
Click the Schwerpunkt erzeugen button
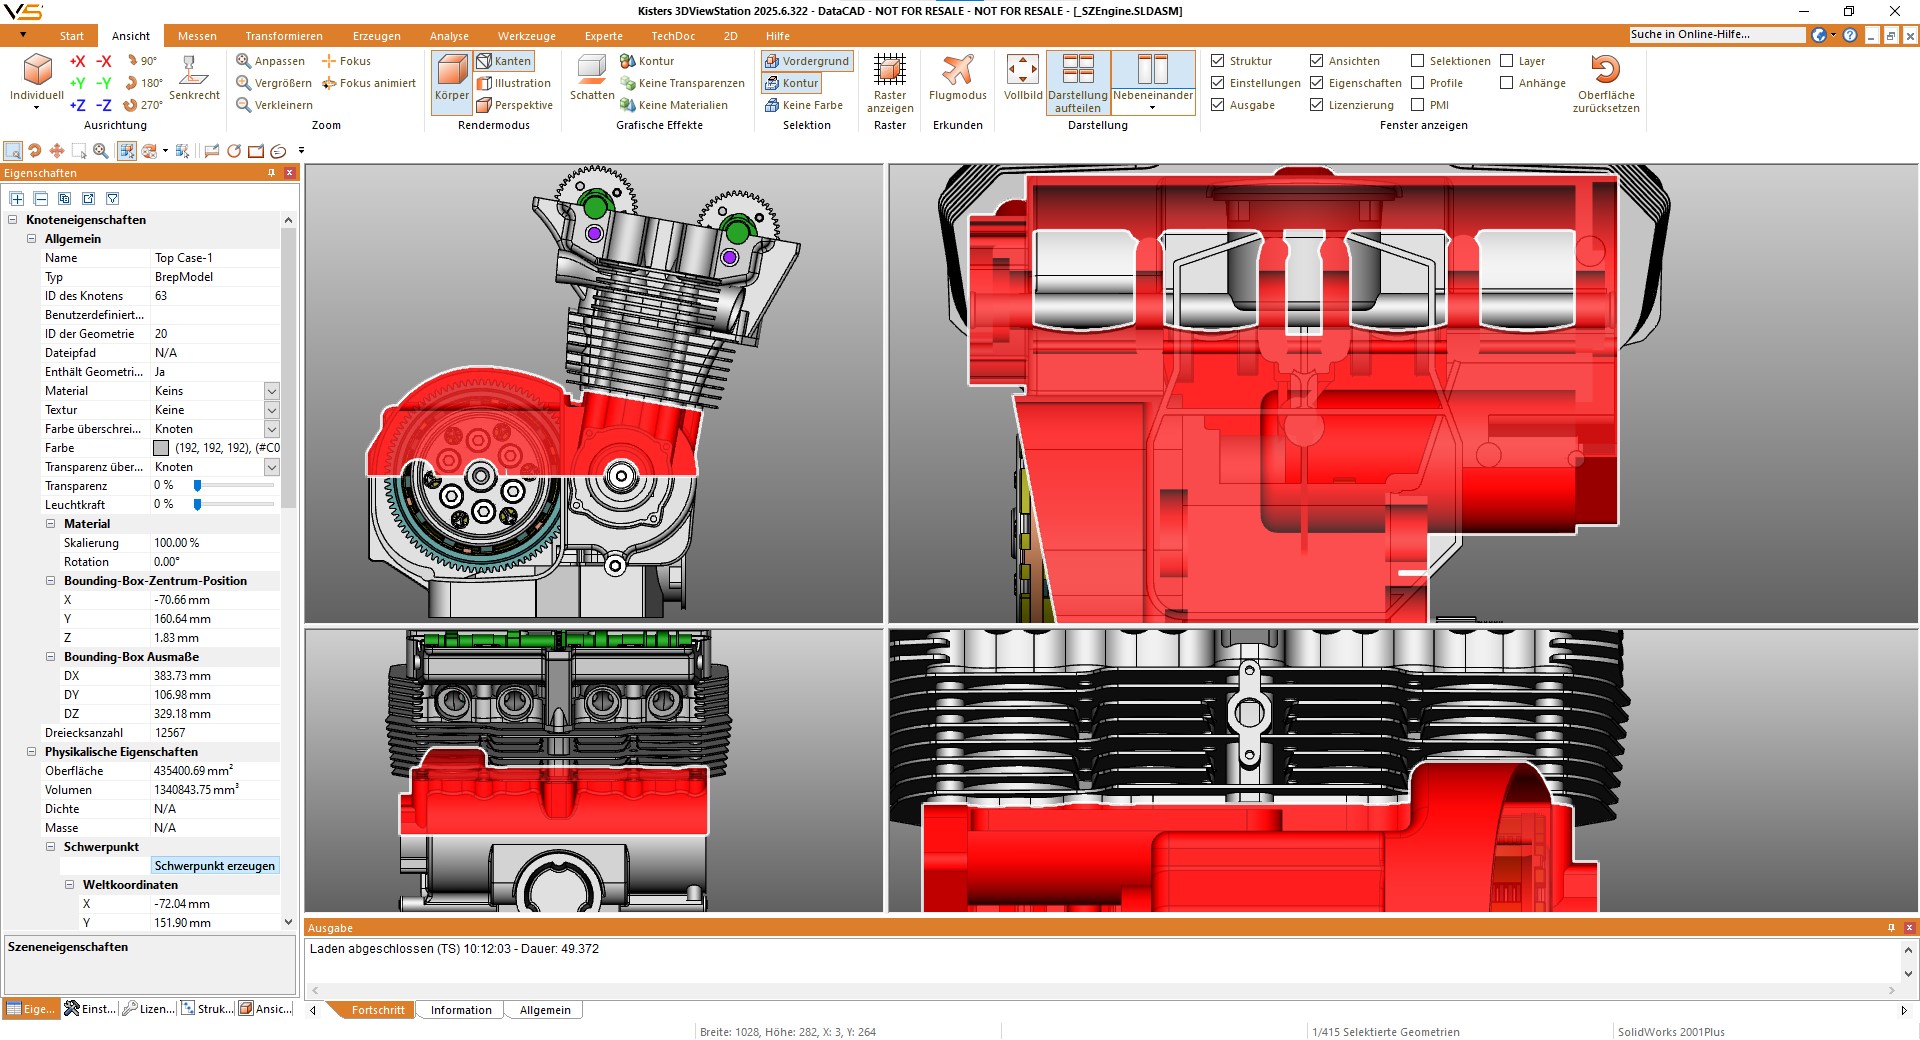coord(214,866)
